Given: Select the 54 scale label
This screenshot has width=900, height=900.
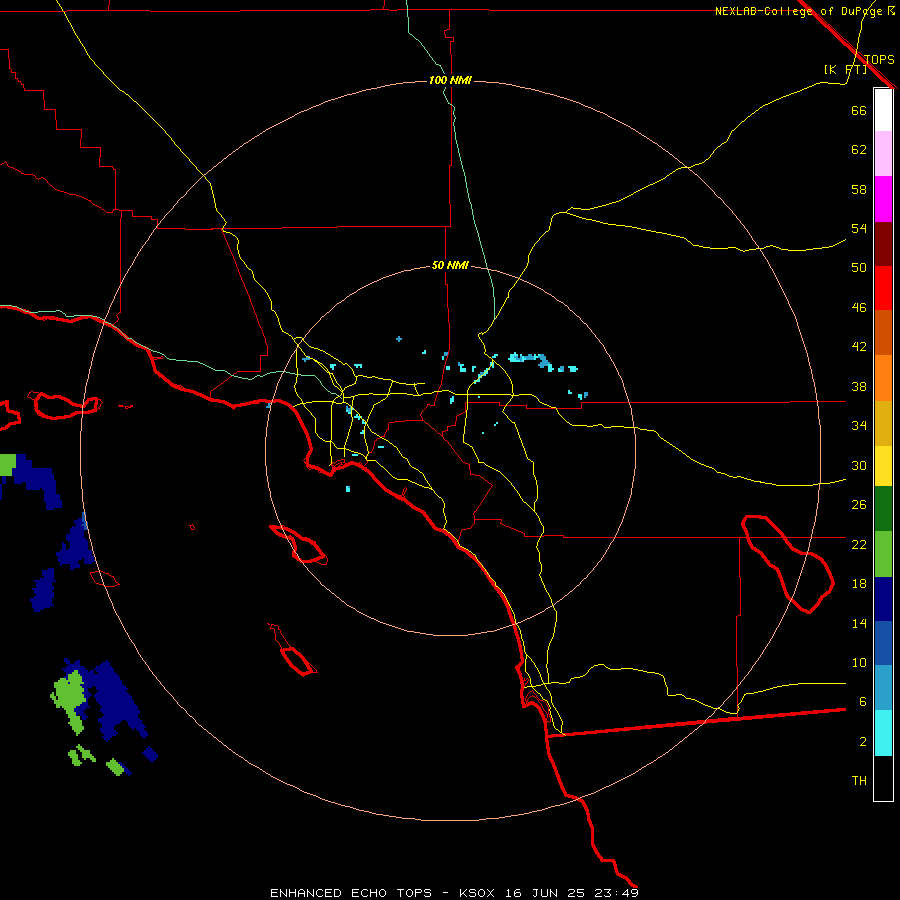Looking at the screenshot, I should coord(859,228).
